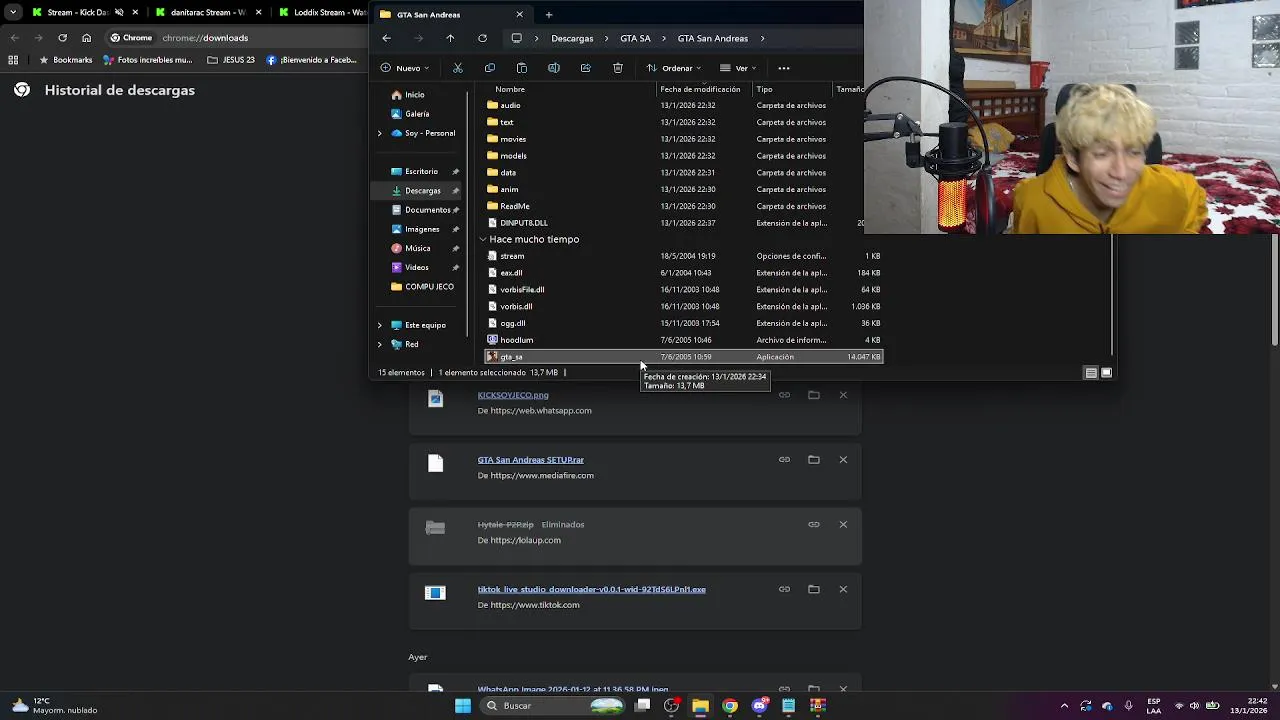Go up one folder level in Explorer
The width and height of the screenshot is (1280, 720).
click(450, 38)
